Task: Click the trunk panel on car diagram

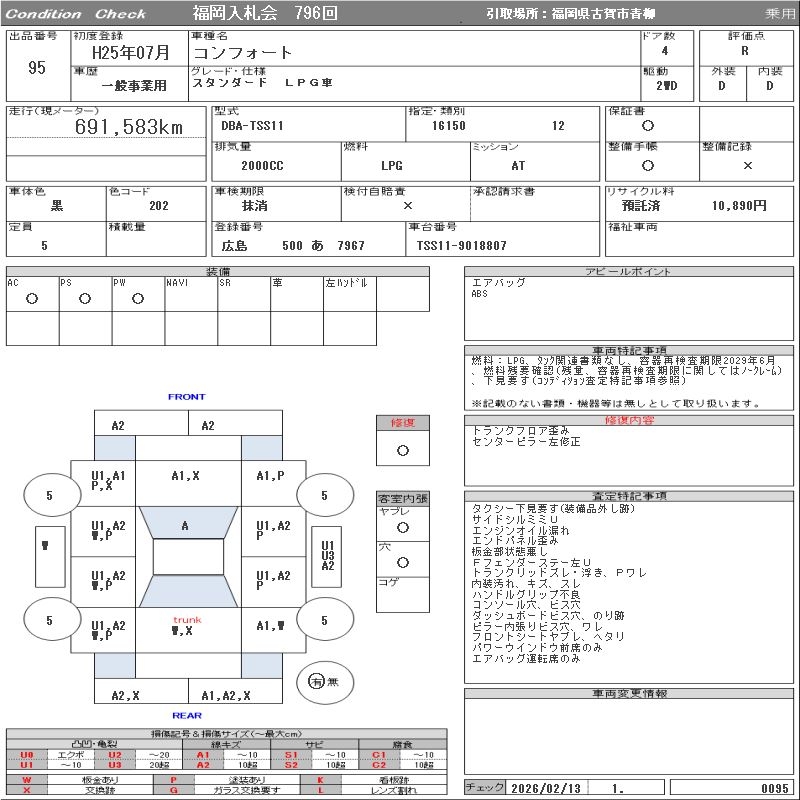Action: click(x=188, y=630)
